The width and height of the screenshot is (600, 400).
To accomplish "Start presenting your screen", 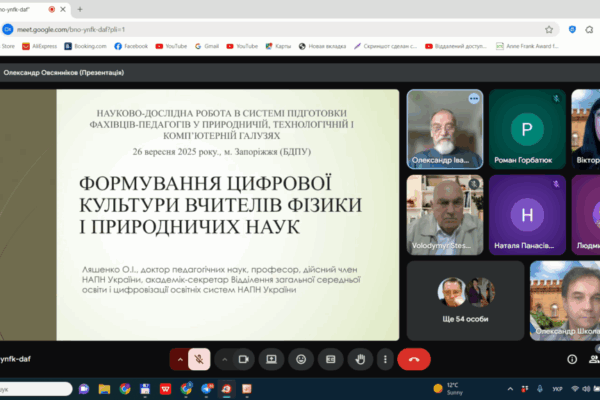I will 271,357.
